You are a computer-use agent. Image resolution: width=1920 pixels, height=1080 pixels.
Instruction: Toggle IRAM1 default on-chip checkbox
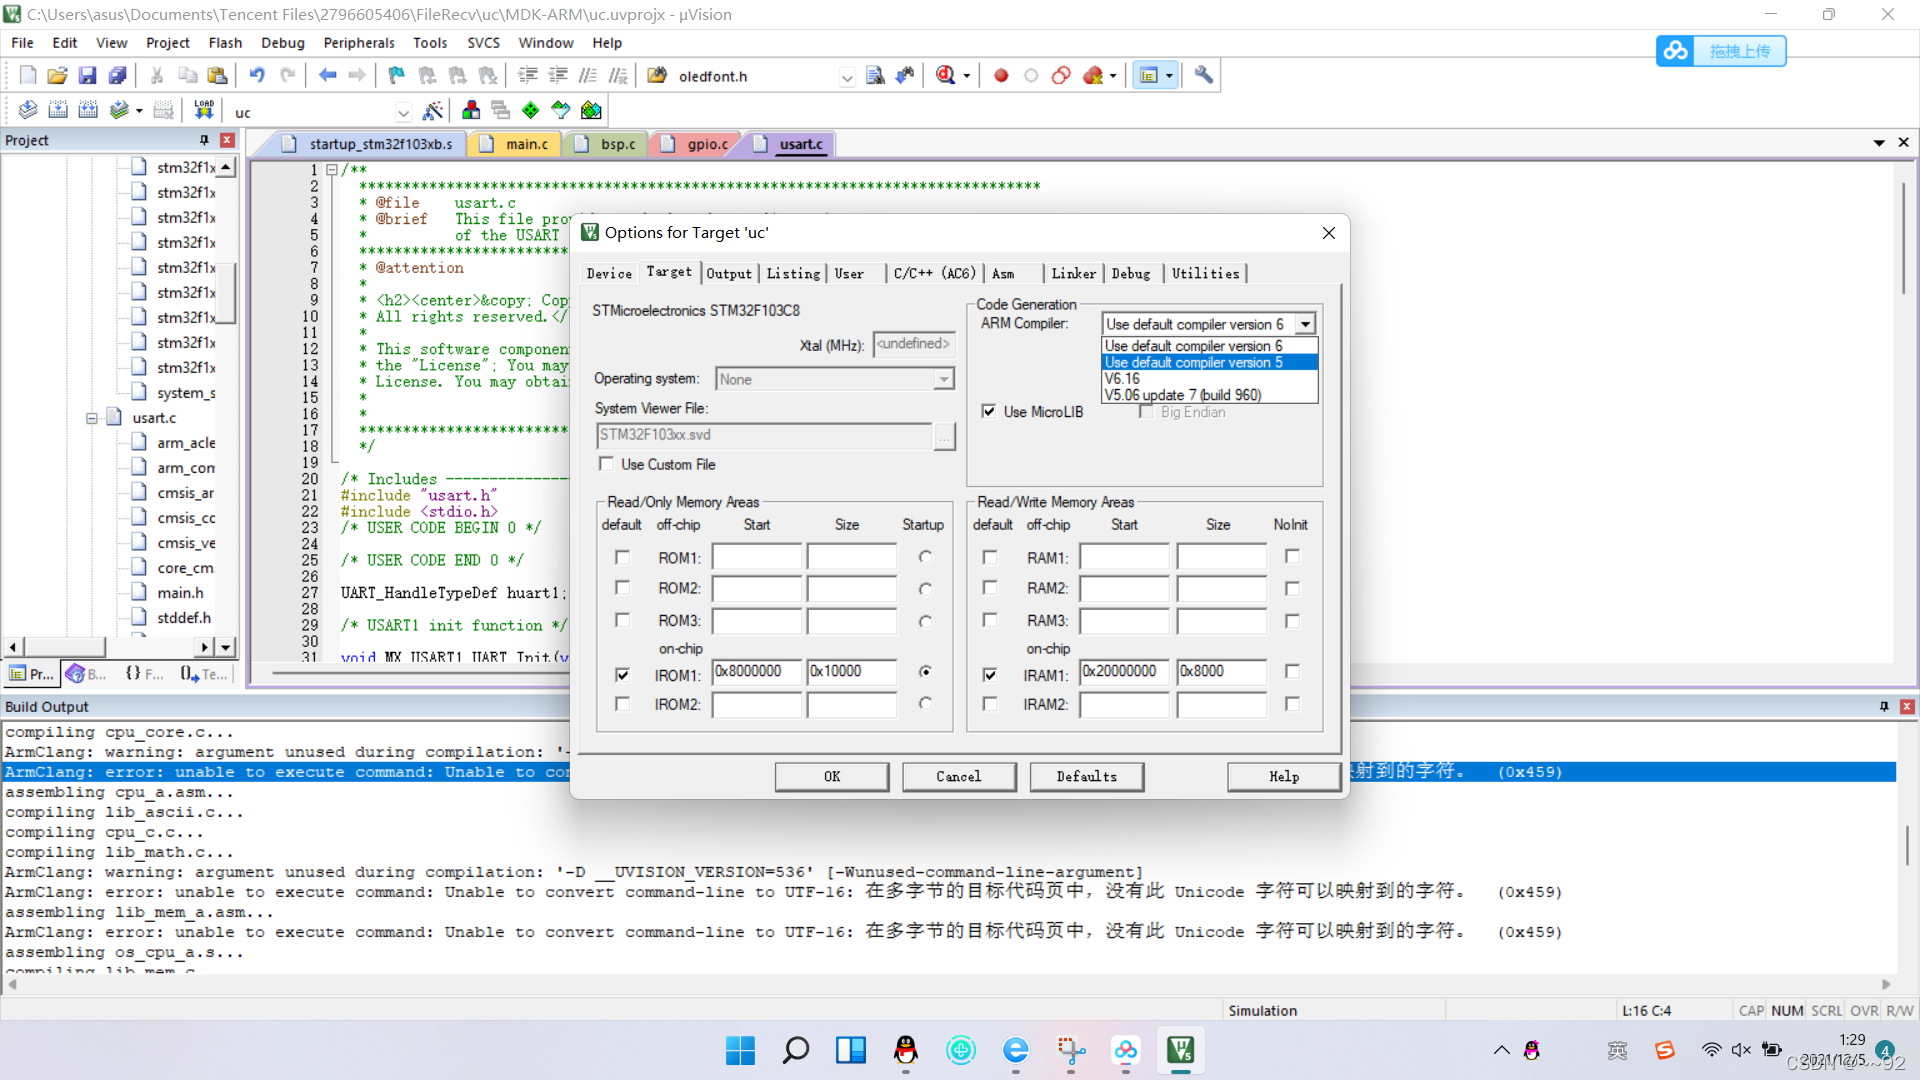989,671
